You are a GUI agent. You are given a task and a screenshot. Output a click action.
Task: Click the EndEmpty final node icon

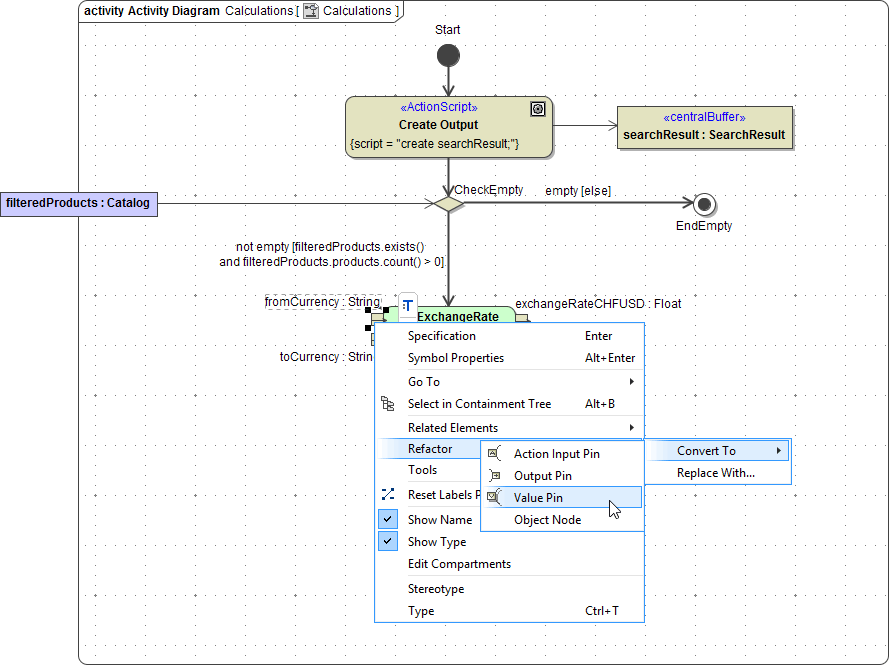[x=704, y=204]
